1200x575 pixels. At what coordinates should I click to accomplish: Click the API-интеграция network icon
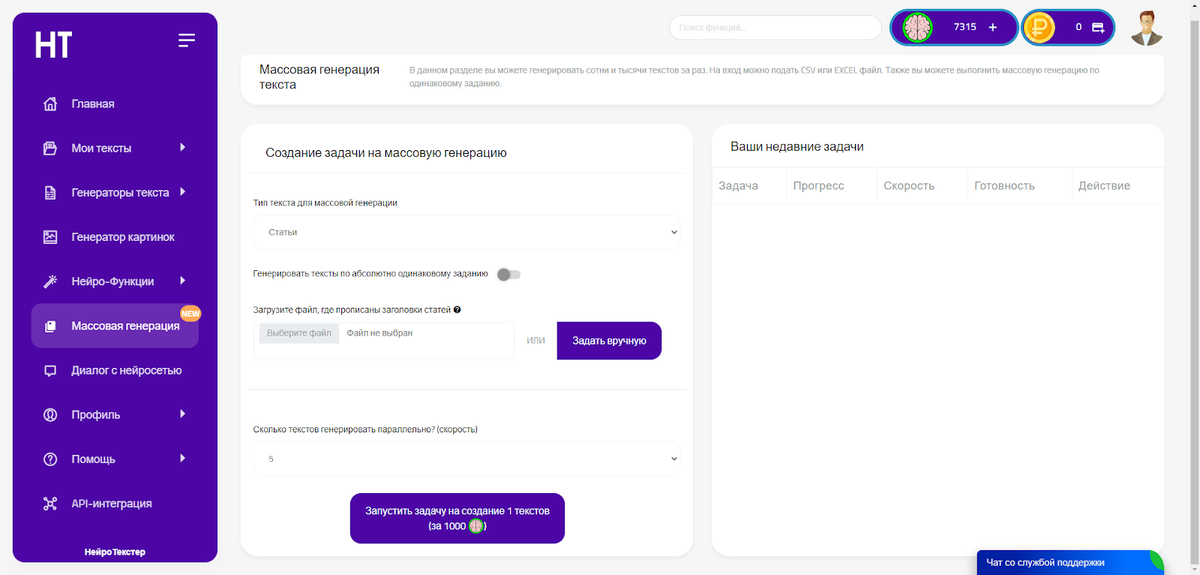tap(50, 503)
